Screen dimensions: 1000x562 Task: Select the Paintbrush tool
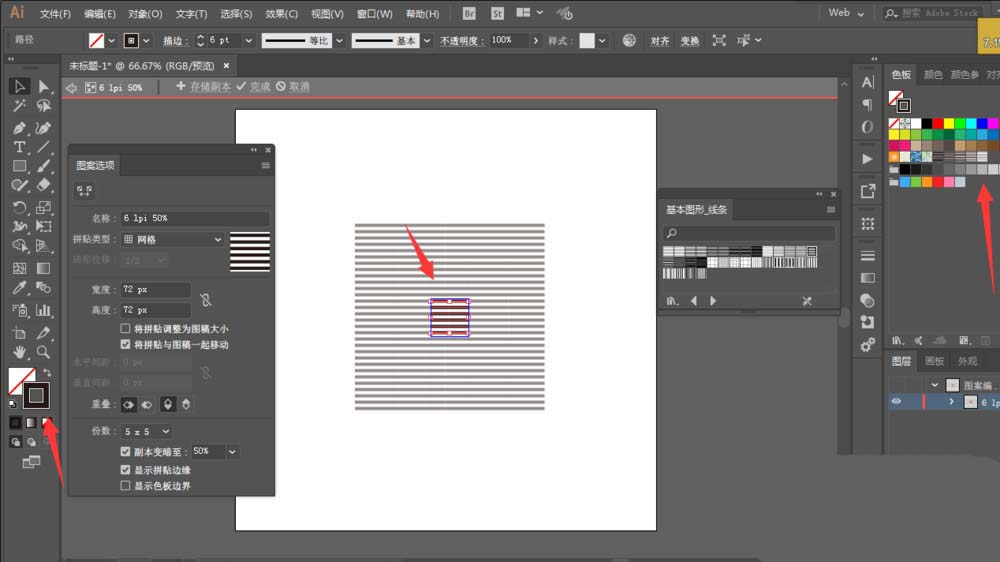coord(43,166)
